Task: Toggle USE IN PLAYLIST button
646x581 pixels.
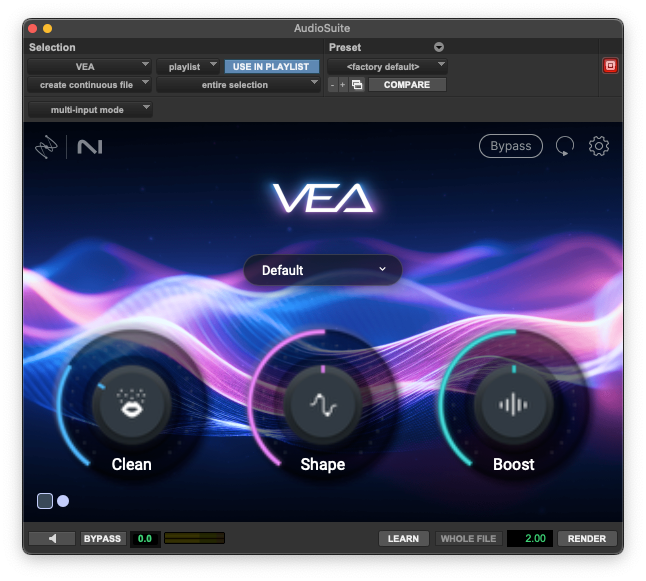Action: tap(271, 67)
